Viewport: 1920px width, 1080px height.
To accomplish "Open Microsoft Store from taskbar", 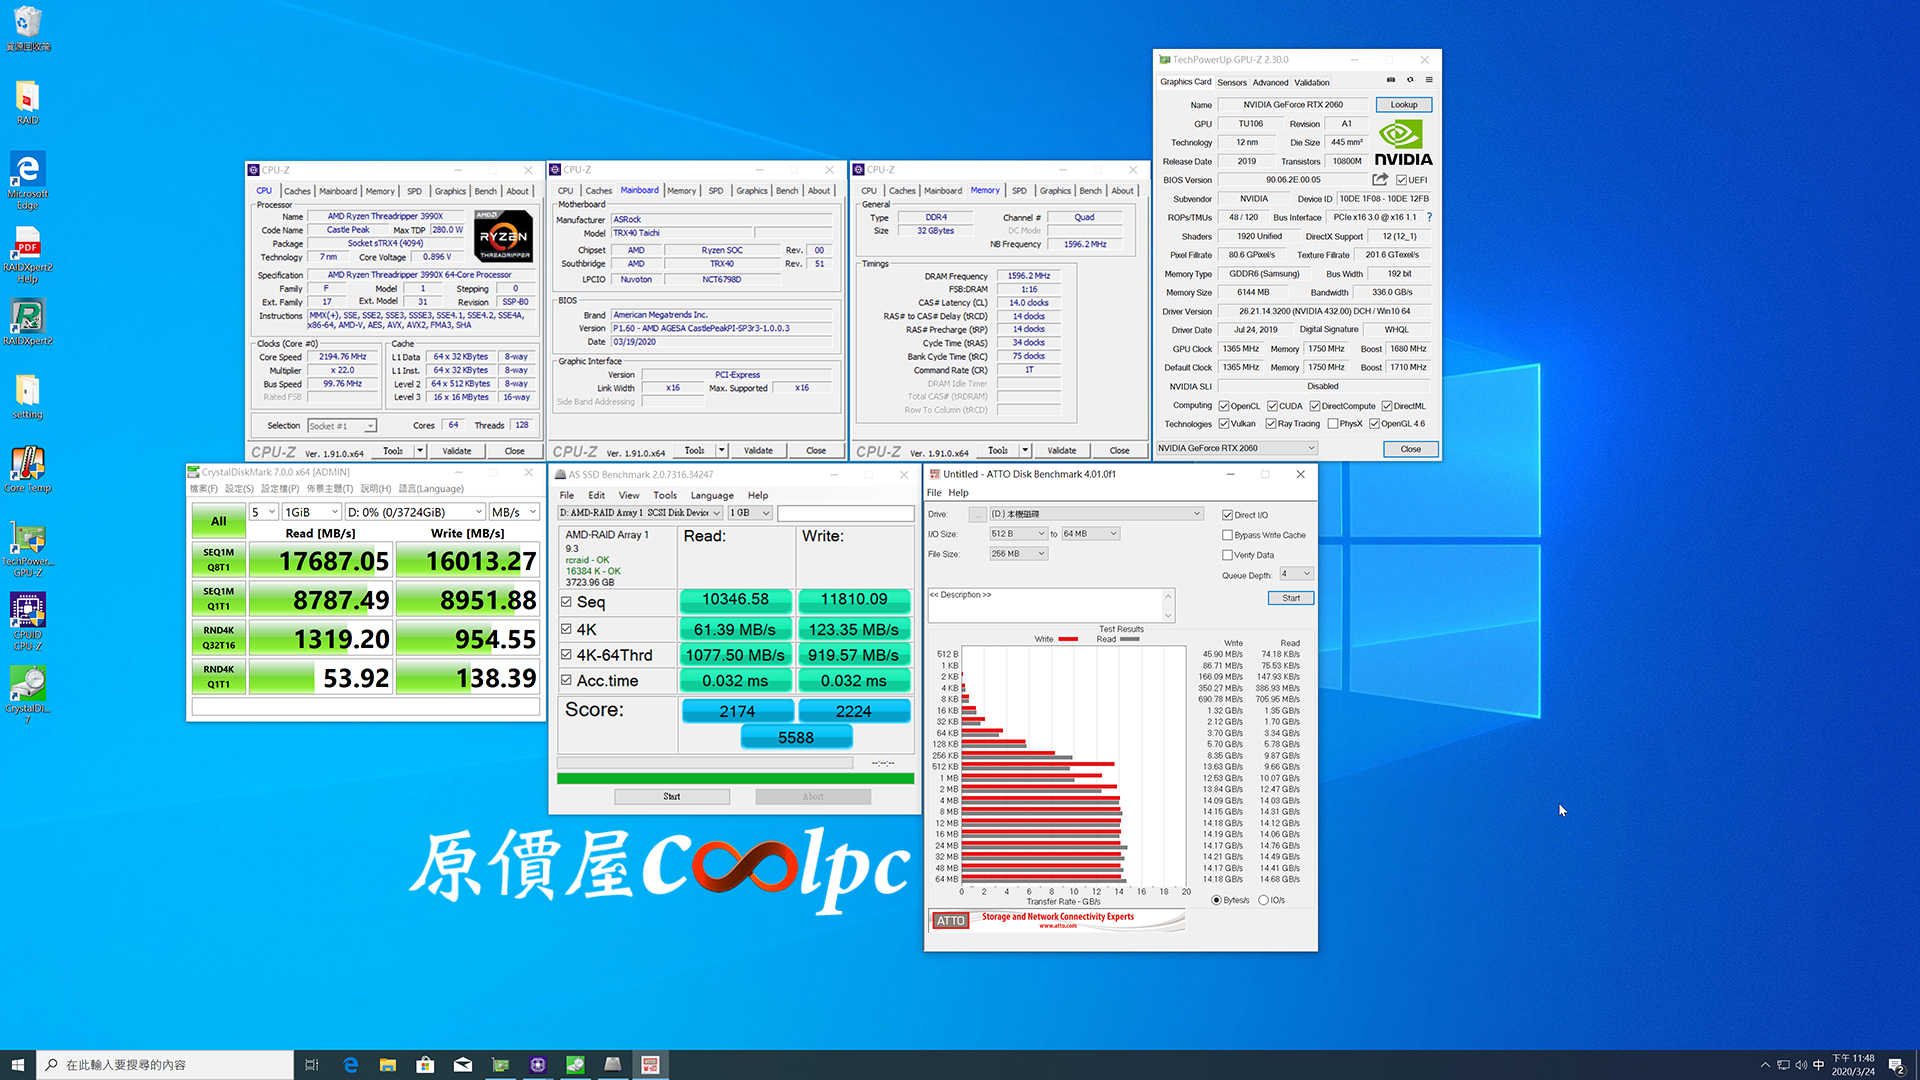I will pos(425,1065).
